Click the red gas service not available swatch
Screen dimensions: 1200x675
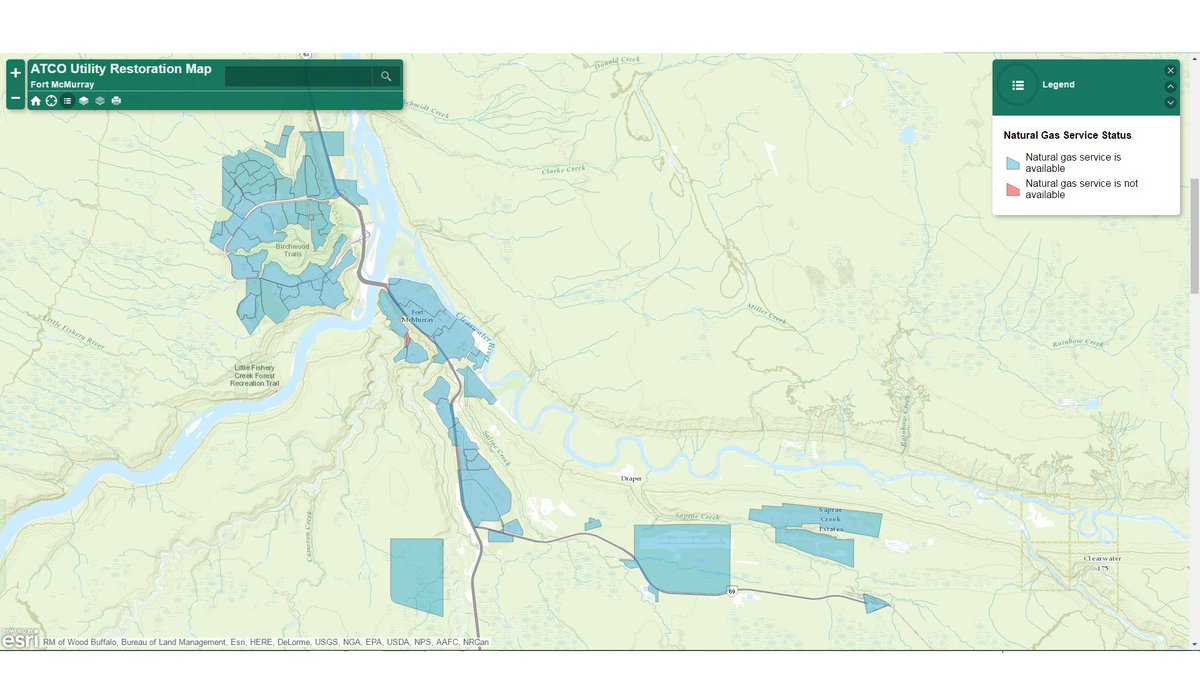point(1013,189)
